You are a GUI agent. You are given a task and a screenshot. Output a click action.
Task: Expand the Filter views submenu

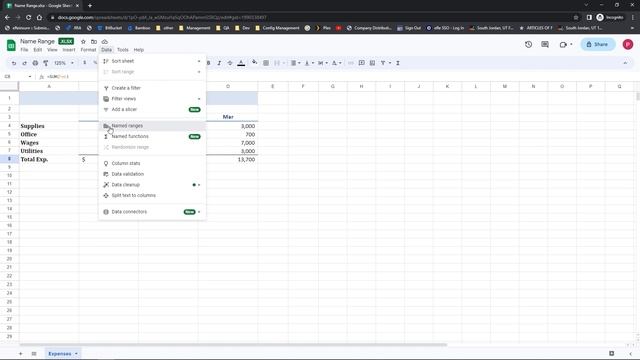[152, 99]
